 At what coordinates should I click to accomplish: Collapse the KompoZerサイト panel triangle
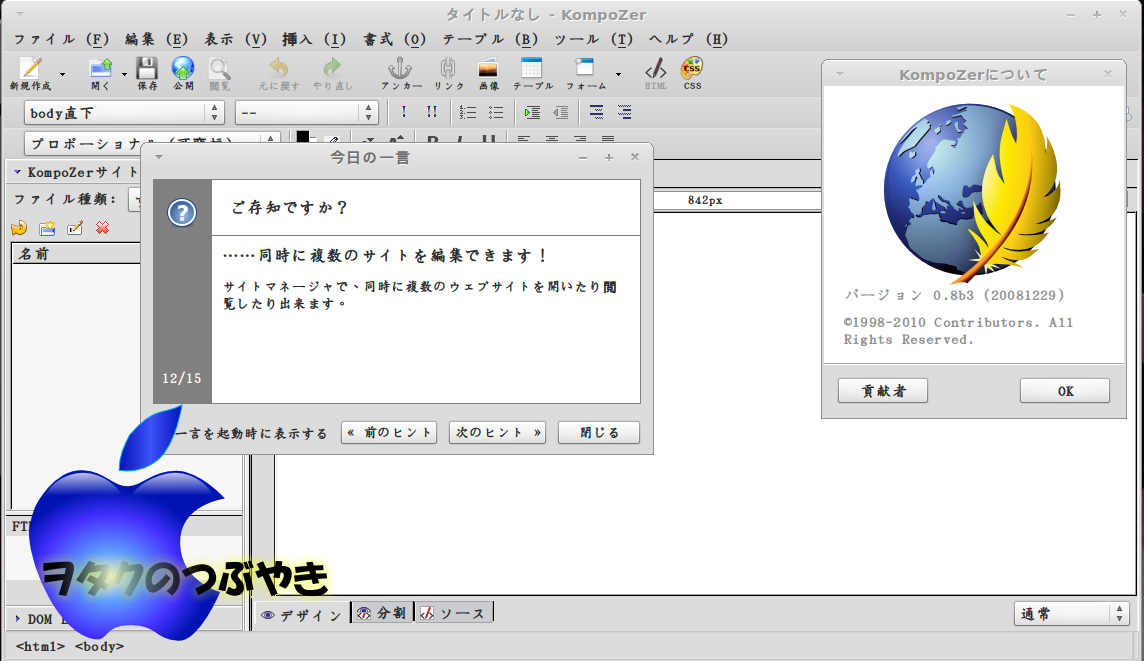[x=18, y=172]
